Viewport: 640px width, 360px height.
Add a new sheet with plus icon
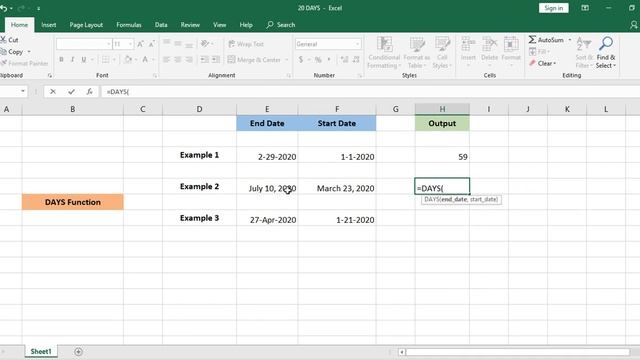pyautogui.click(x=78, y=351)
